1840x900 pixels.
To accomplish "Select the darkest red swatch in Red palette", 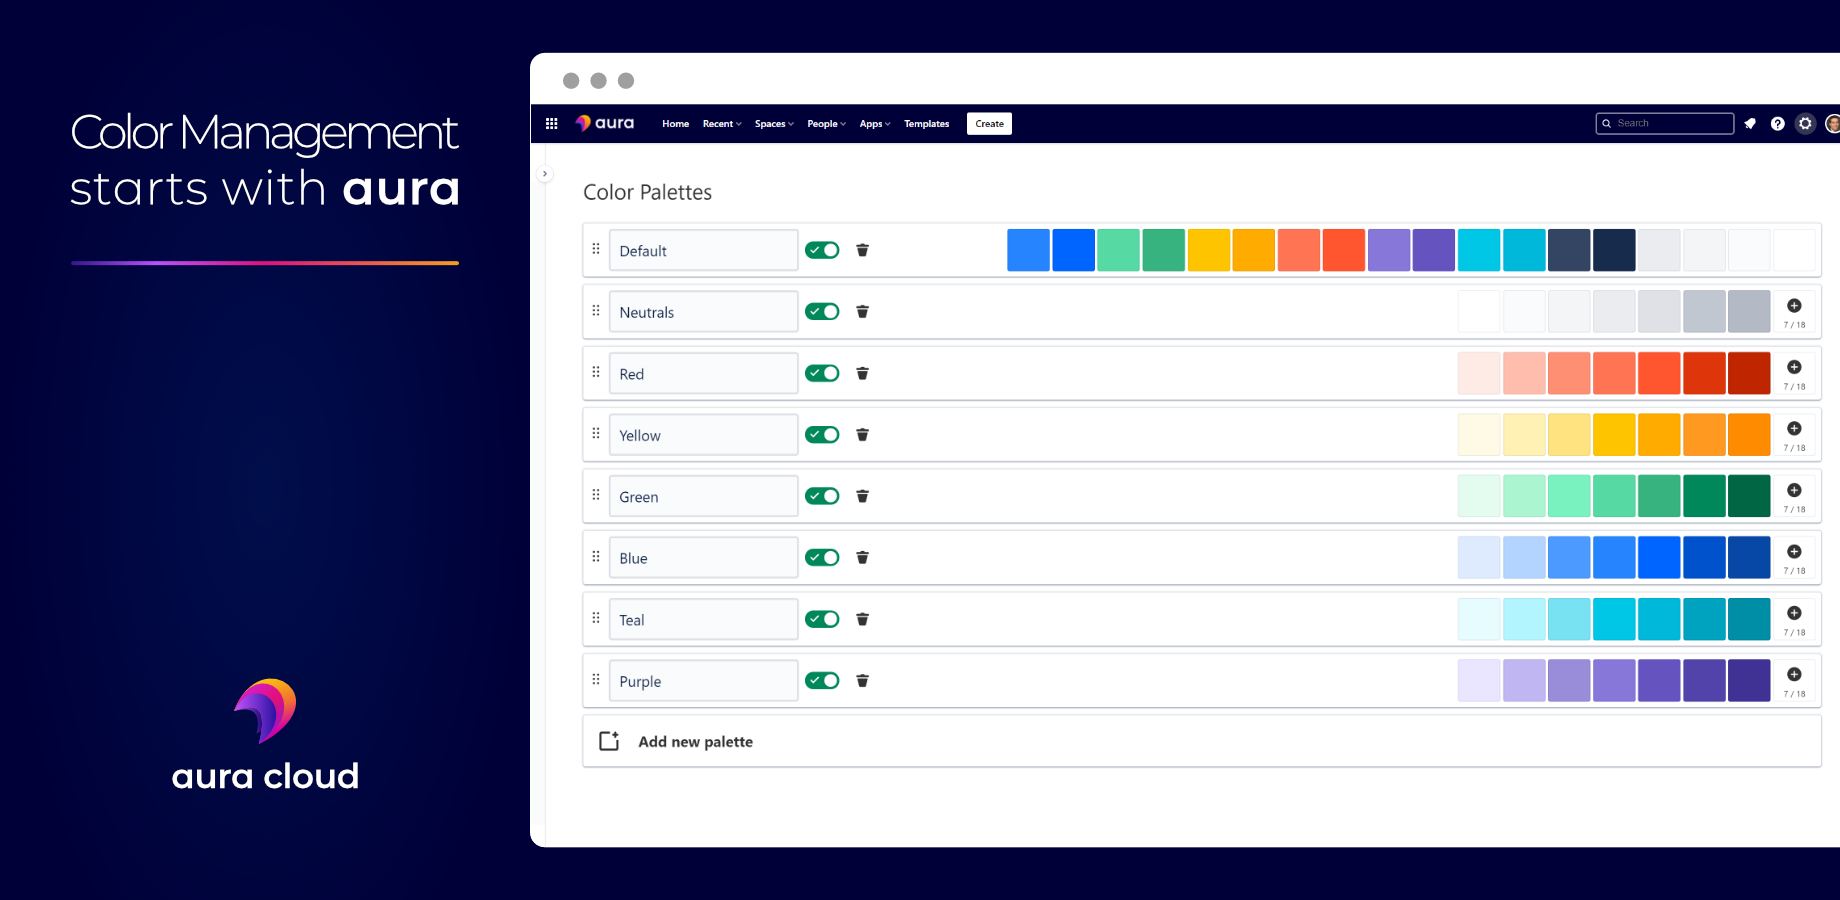I will click(x=1749, y=373).
